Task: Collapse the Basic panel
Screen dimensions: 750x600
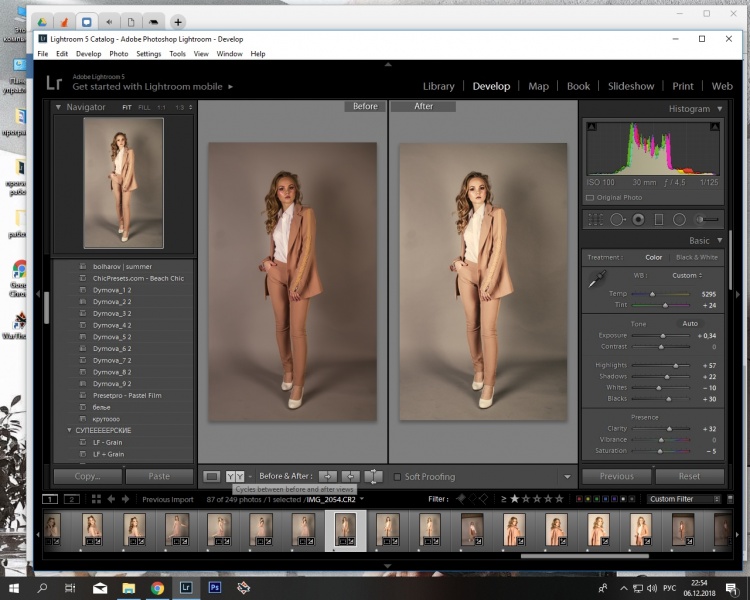Action: click(x=719, y=240)
